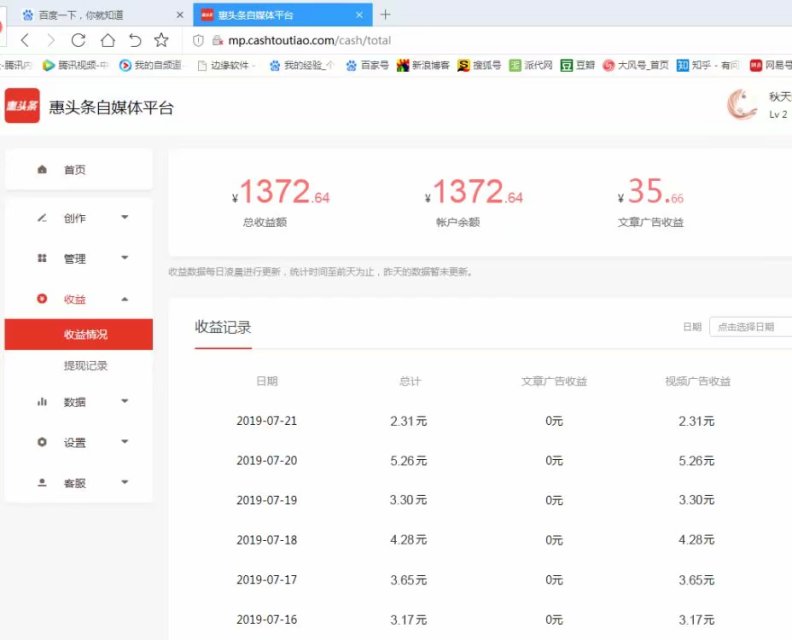Select the 2019-07-20 date cell
792x640 pixels.
(x=267, y=461)
